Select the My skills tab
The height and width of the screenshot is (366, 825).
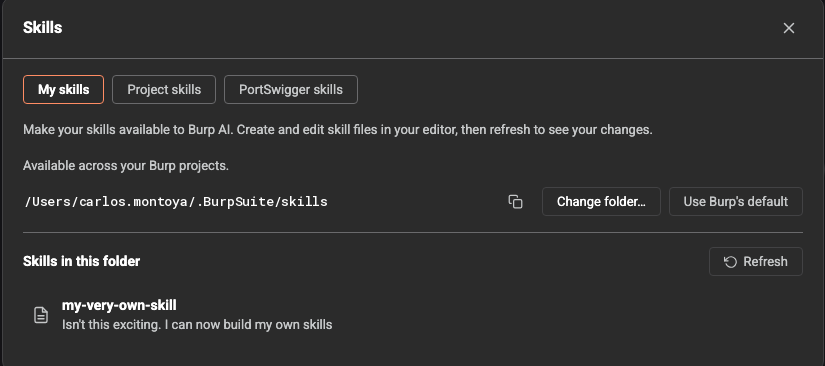click(x=64, y=89)
